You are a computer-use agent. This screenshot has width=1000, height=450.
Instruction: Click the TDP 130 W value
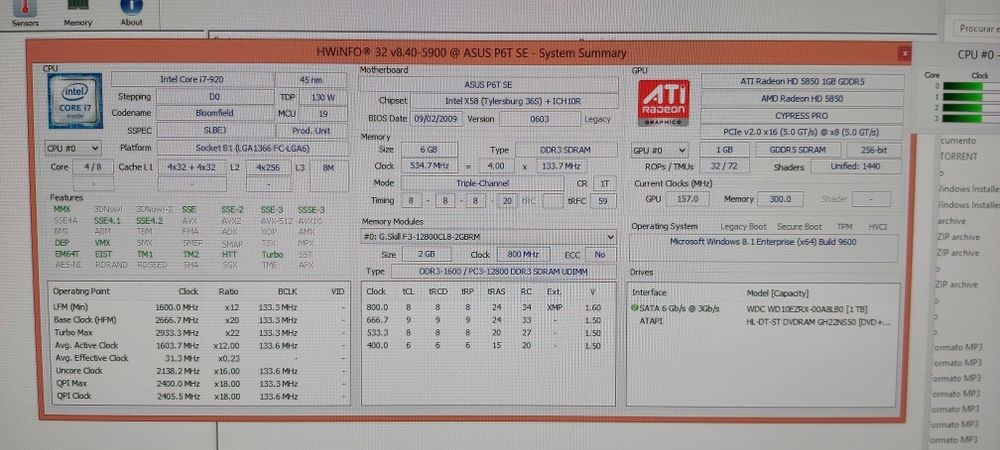(321, 98)
